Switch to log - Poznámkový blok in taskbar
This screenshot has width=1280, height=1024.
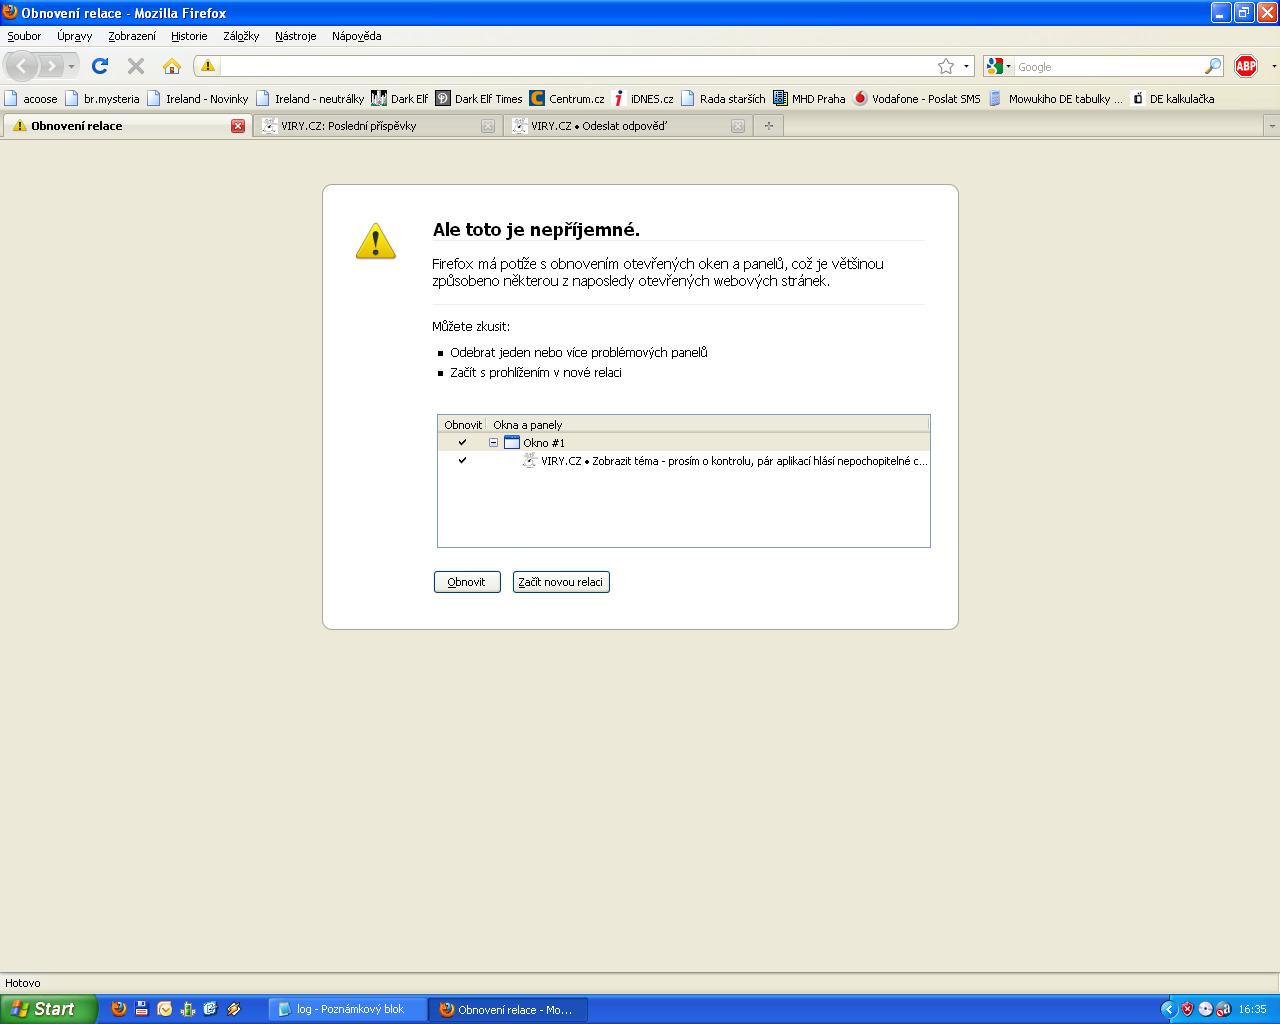click(x=348, y=1009)
